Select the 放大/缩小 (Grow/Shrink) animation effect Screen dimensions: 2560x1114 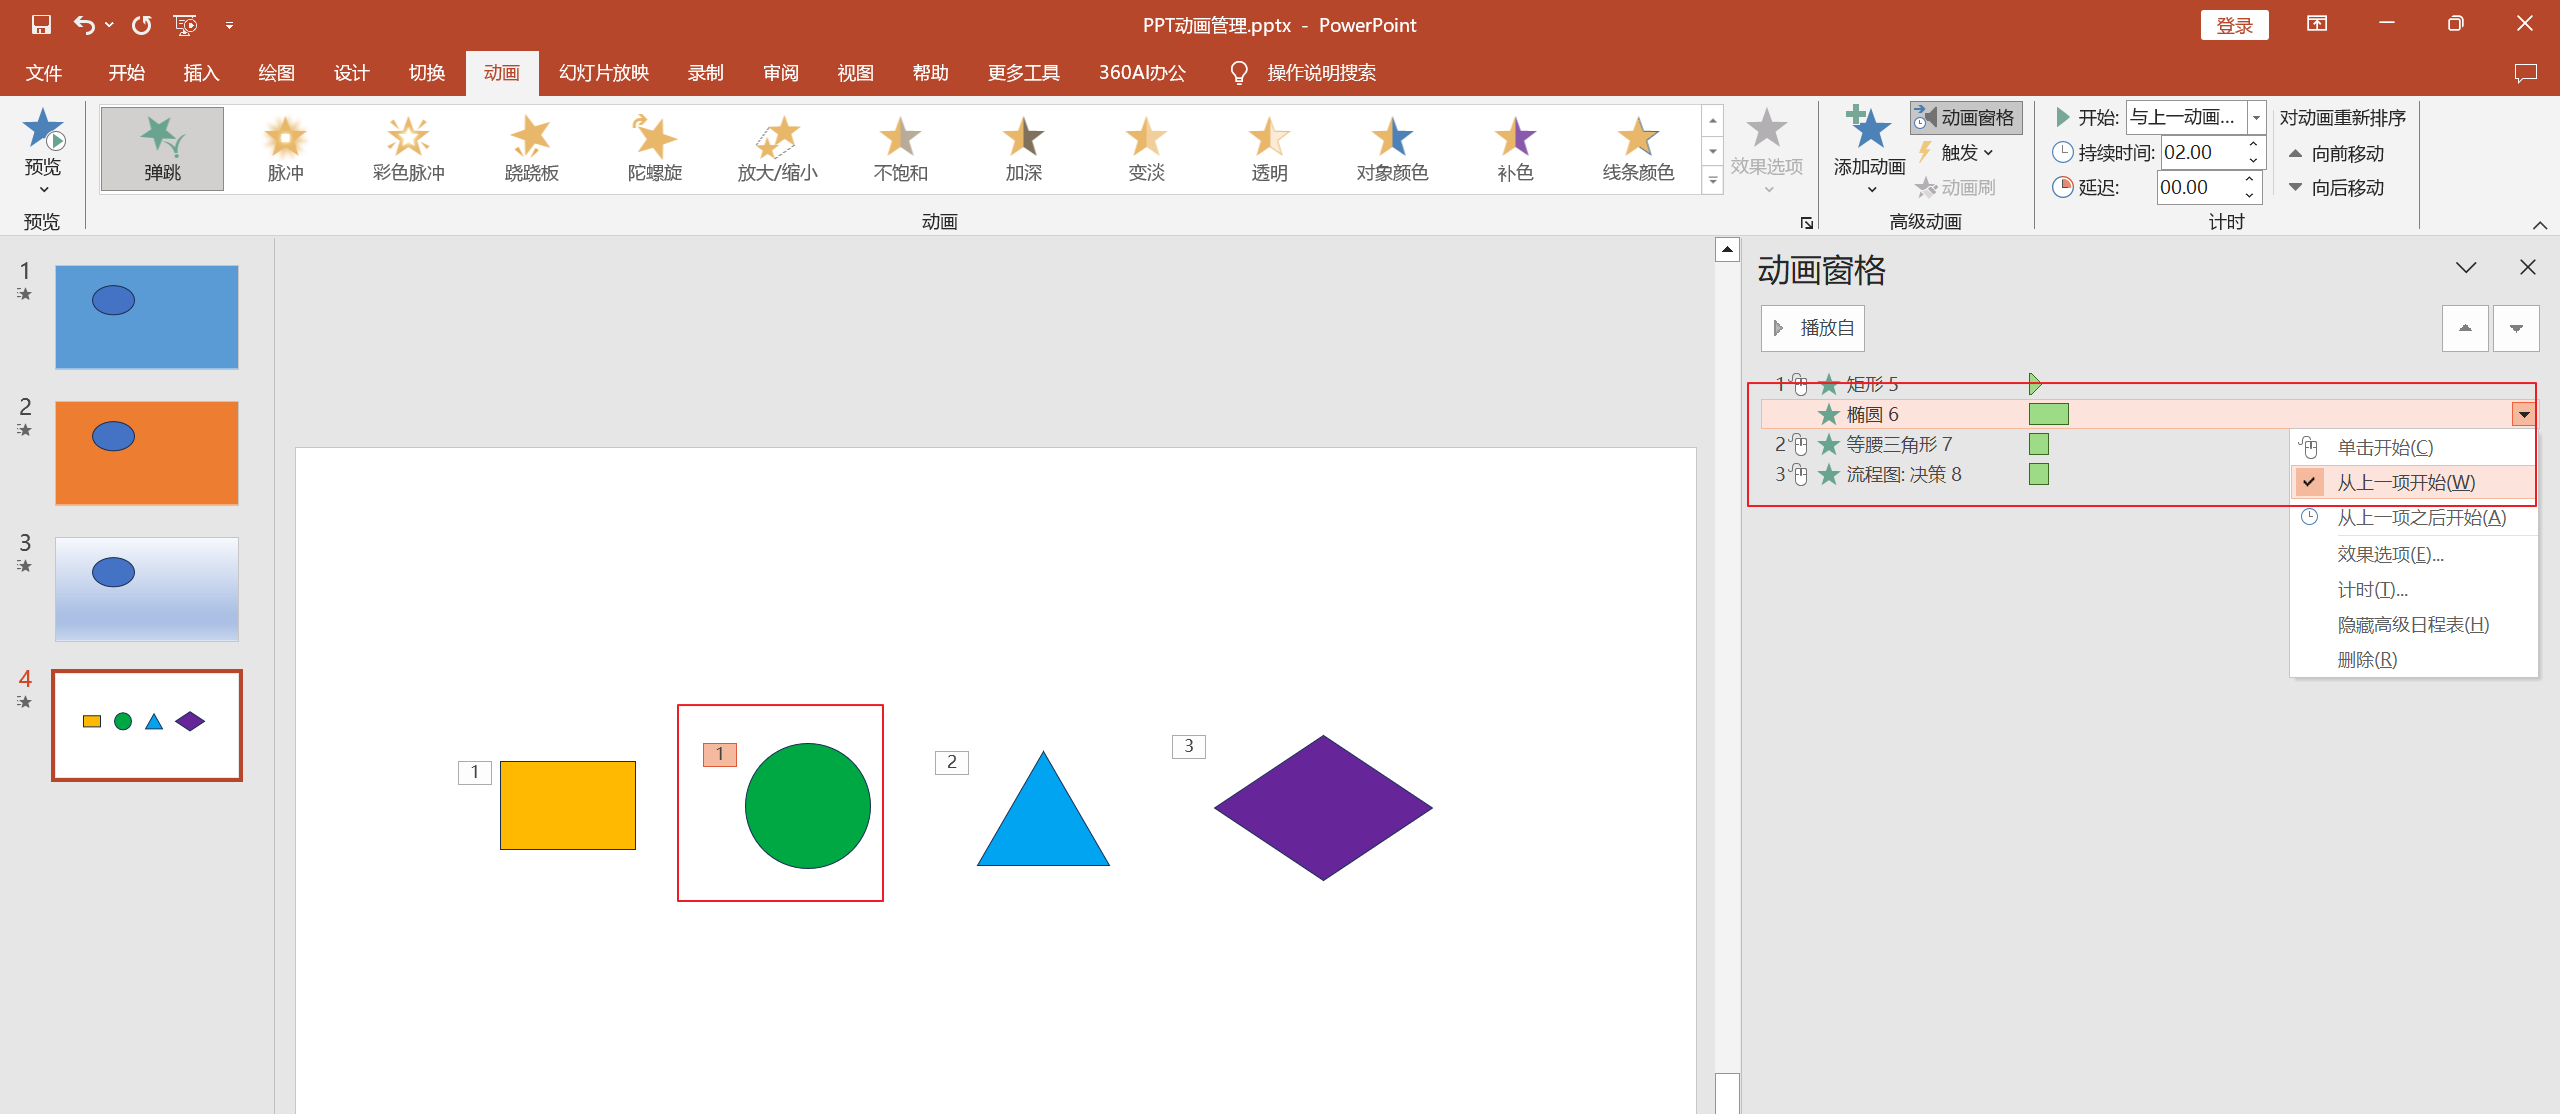tap(777, 148)
